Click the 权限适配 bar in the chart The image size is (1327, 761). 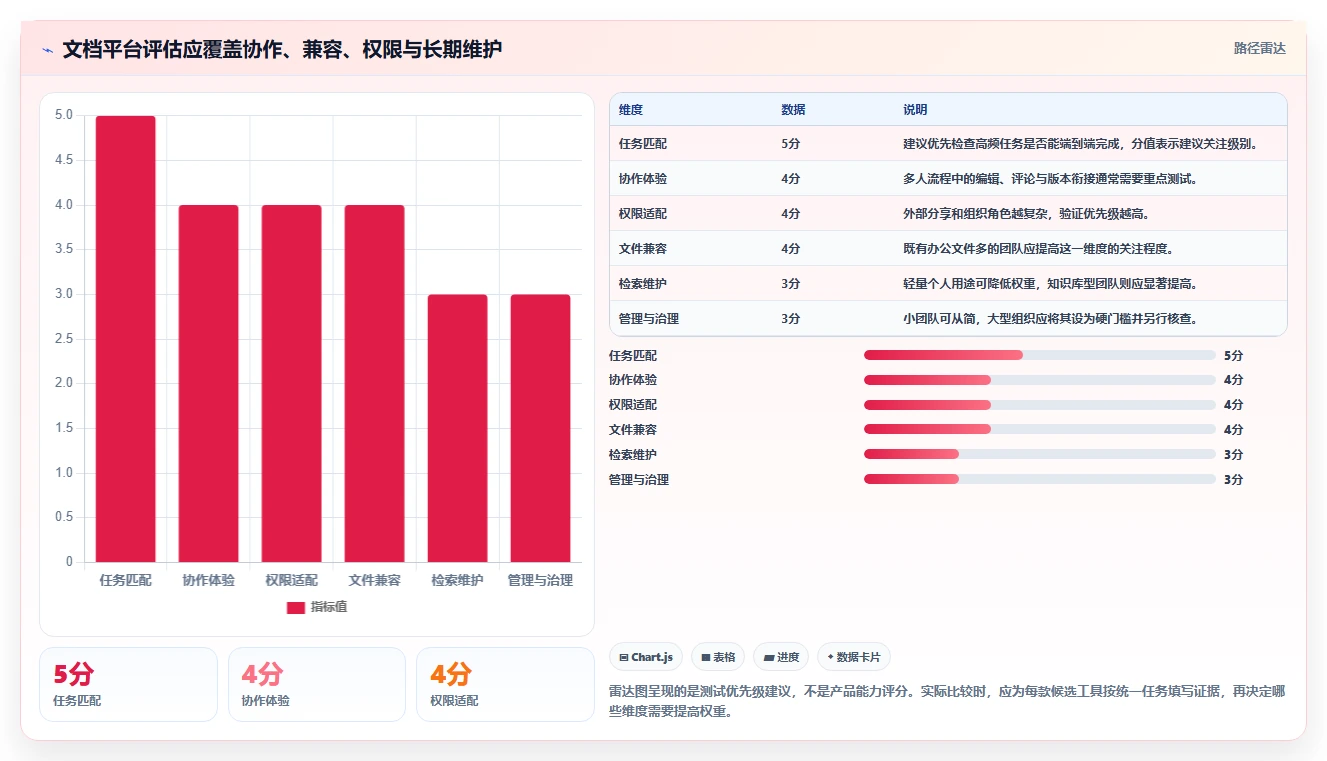tap(291, 384)
